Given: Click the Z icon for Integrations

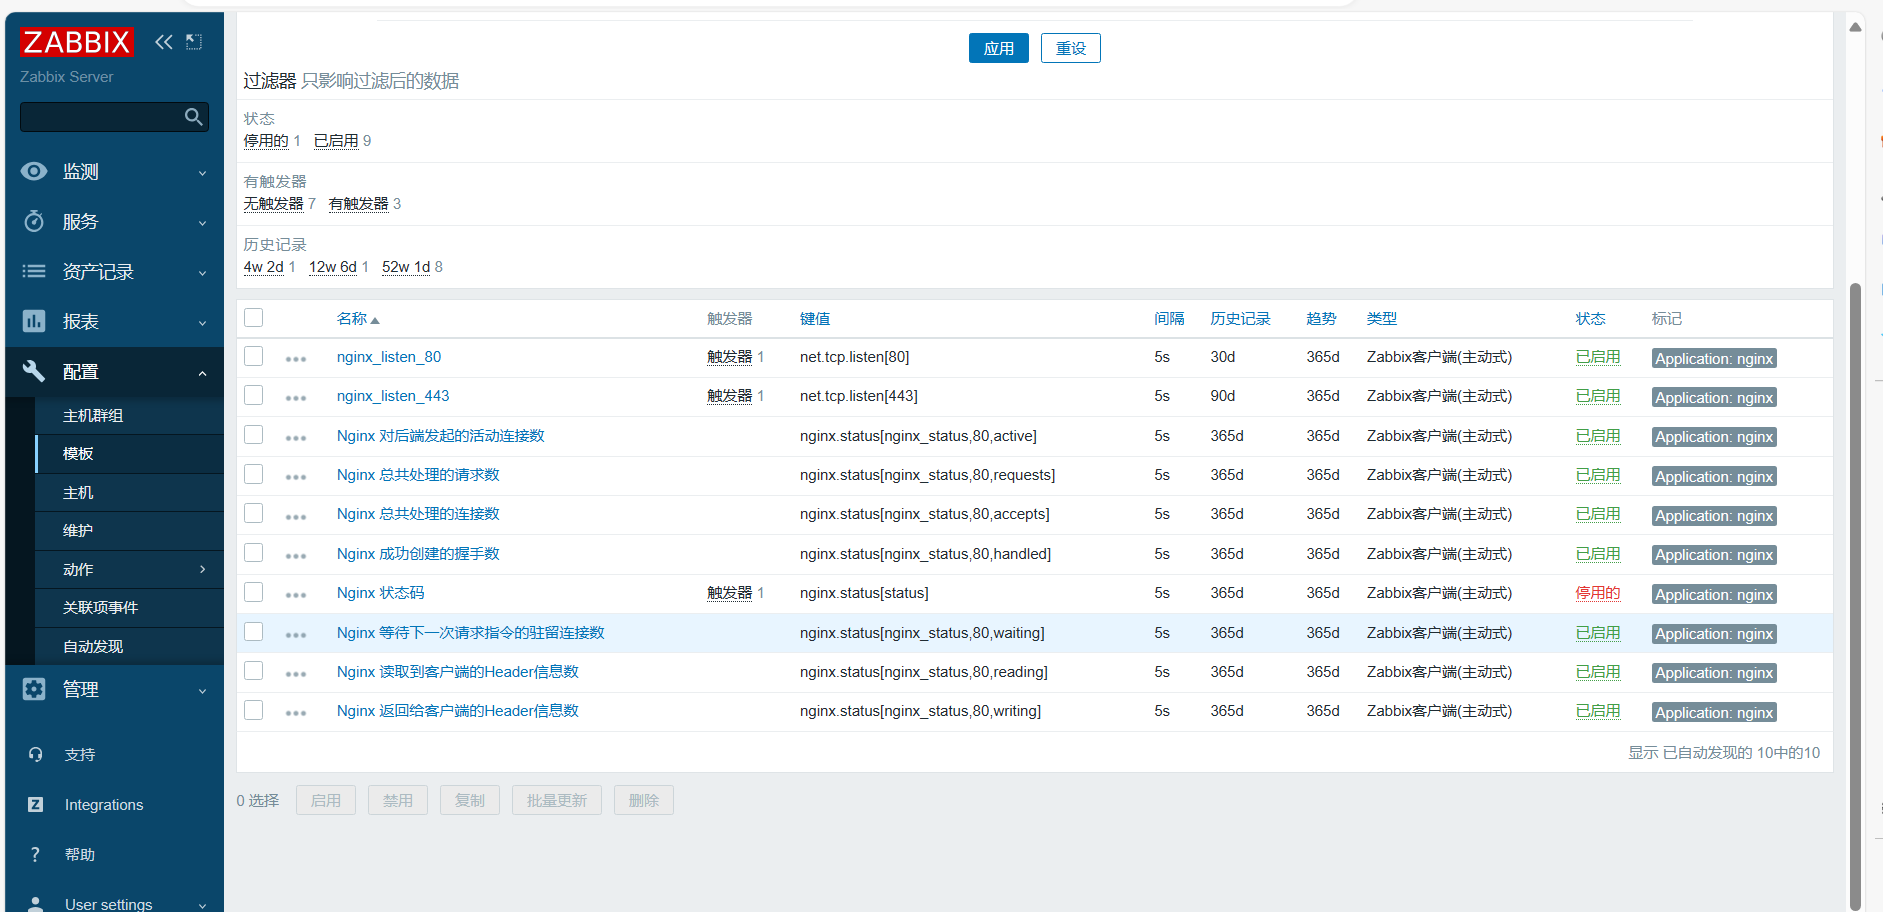Looking at the screenshot, I should (35, 805).
